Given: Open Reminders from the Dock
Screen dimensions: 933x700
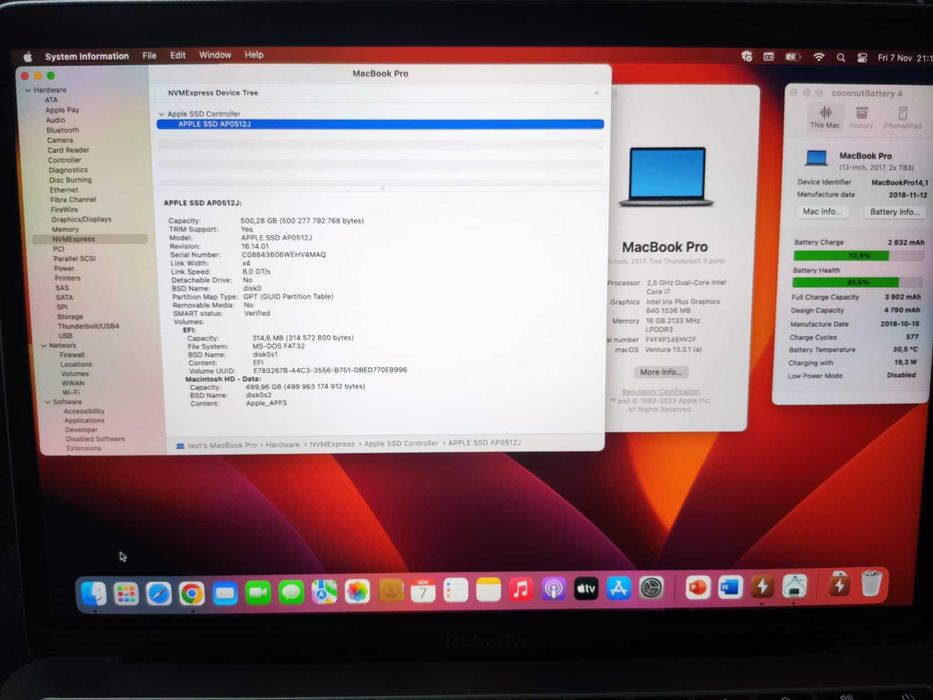Looking at the screenshot, I should [456, 590].
